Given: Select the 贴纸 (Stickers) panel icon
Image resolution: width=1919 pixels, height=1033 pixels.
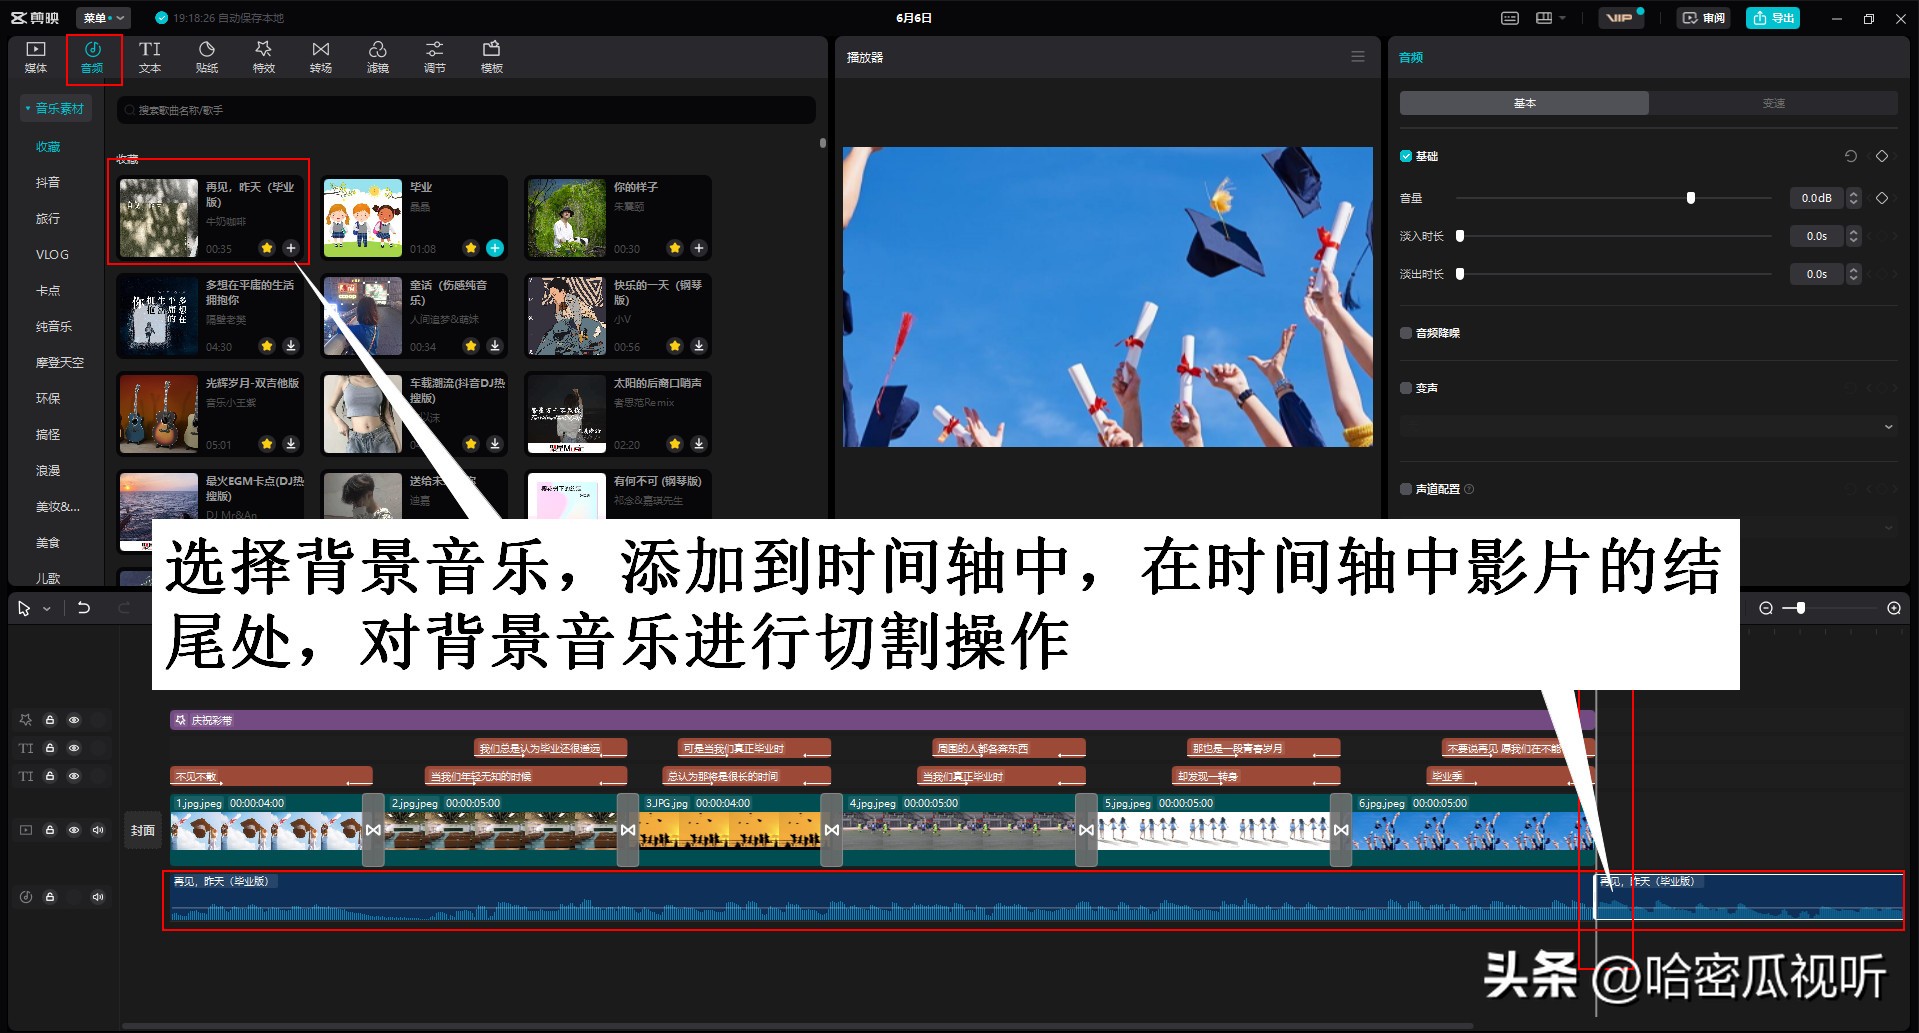Looking at the screenshot, I should (x=206, y=55).
